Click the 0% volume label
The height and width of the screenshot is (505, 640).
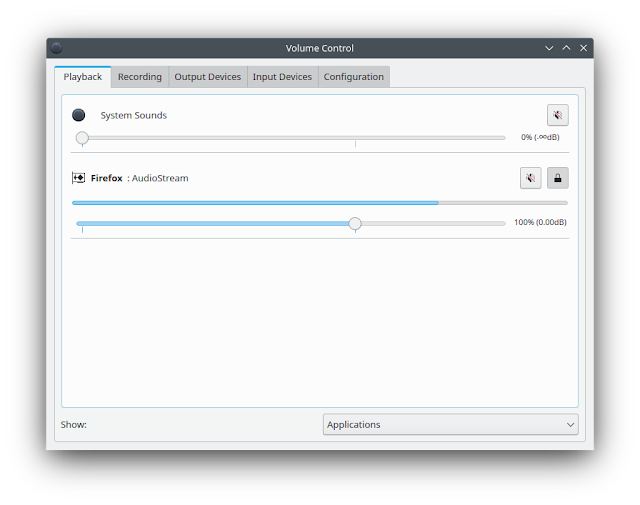[x=540, y=137]
